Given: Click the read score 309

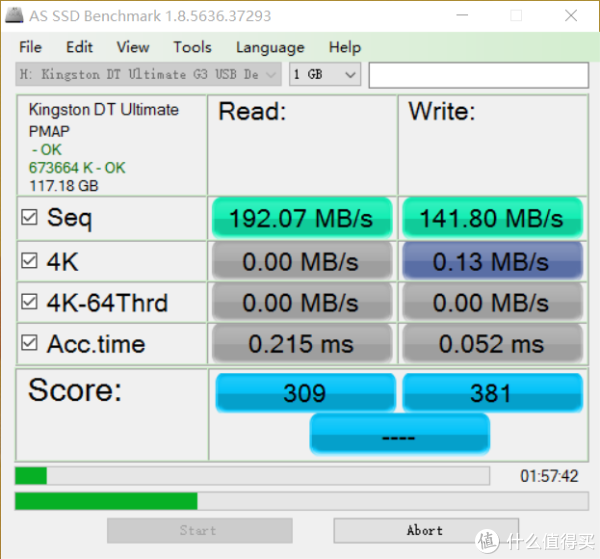Looking at the screenshot, I should coord(305,393).
